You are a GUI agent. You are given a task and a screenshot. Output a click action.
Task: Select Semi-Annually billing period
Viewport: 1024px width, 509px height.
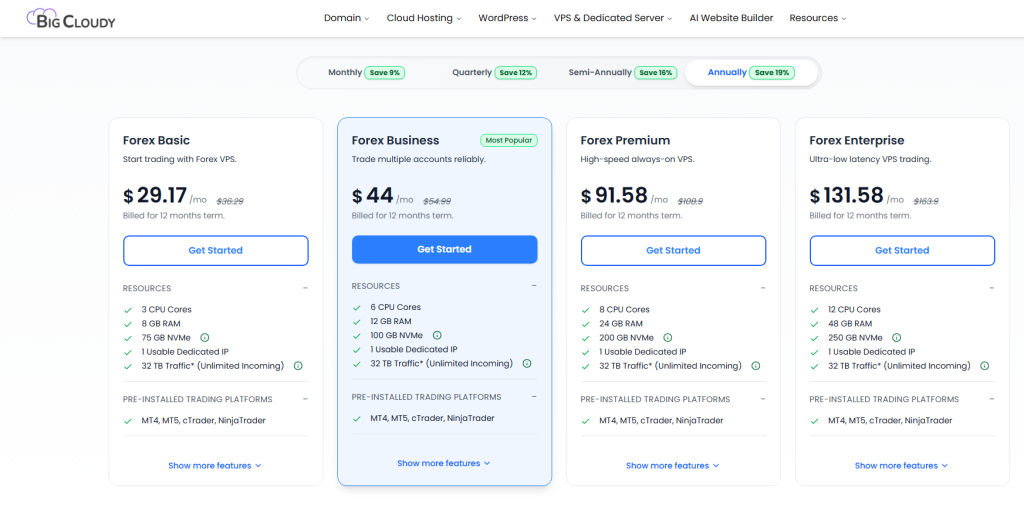click(x=622, y=73)
